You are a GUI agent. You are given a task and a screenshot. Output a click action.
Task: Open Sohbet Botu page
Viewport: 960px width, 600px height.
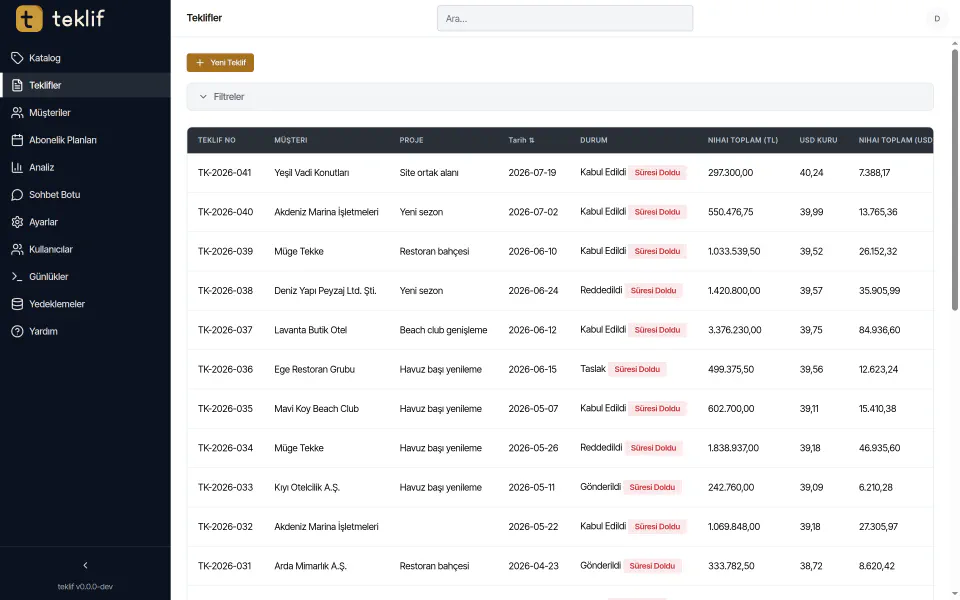coord(85,195)
